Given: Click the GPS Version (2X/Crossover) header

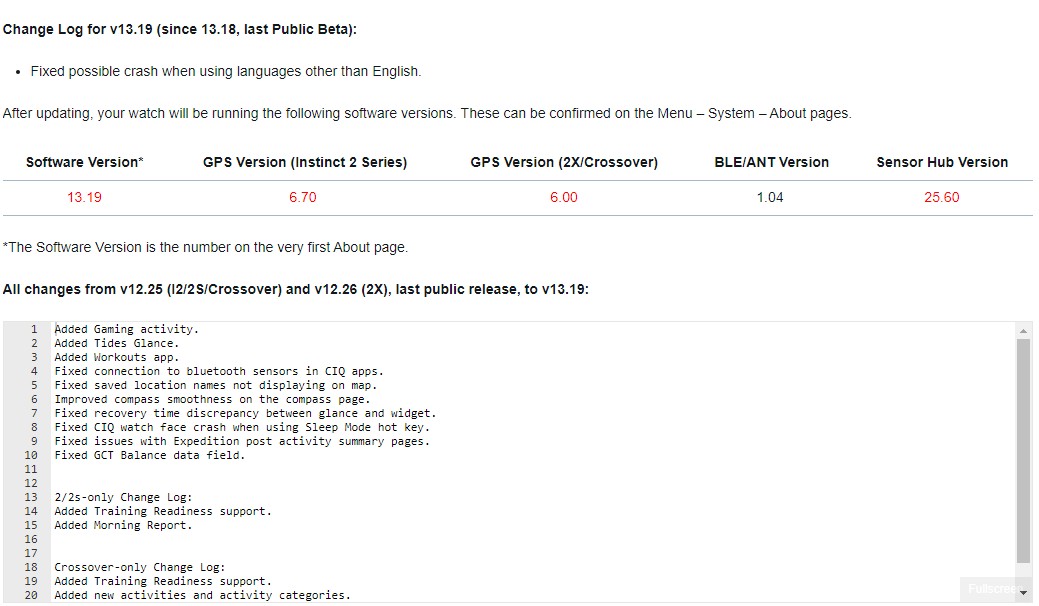Looking at the screenshot, I should click(564, 162).
